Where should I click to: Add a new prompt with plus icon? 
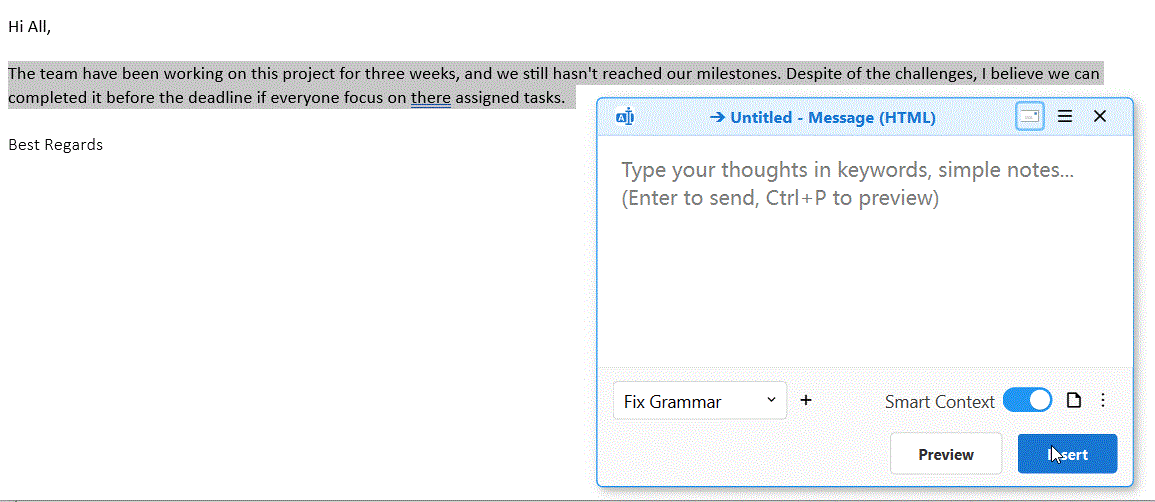pos(806,400)
